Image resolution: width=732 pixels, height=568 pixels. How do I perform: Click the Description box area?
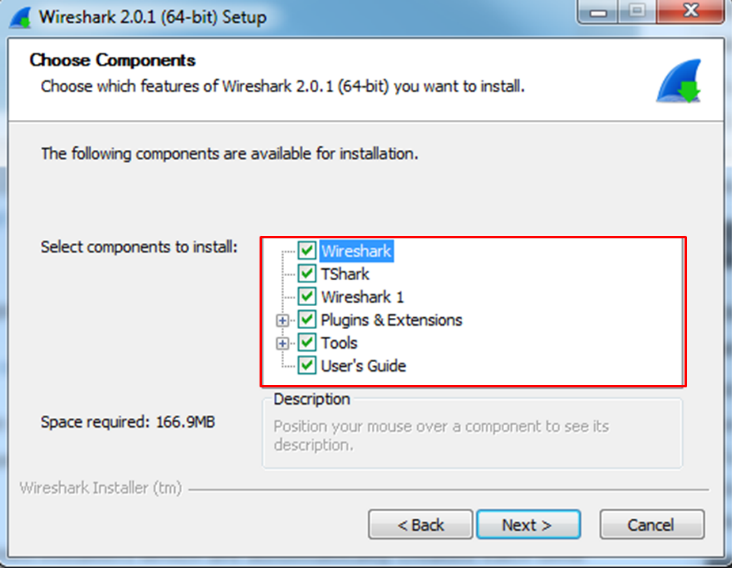472,433
